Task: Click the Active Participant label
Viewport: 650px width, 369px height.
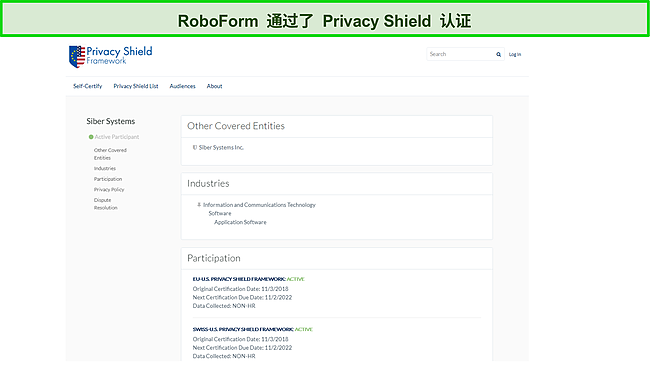Action: coord(117,137)
